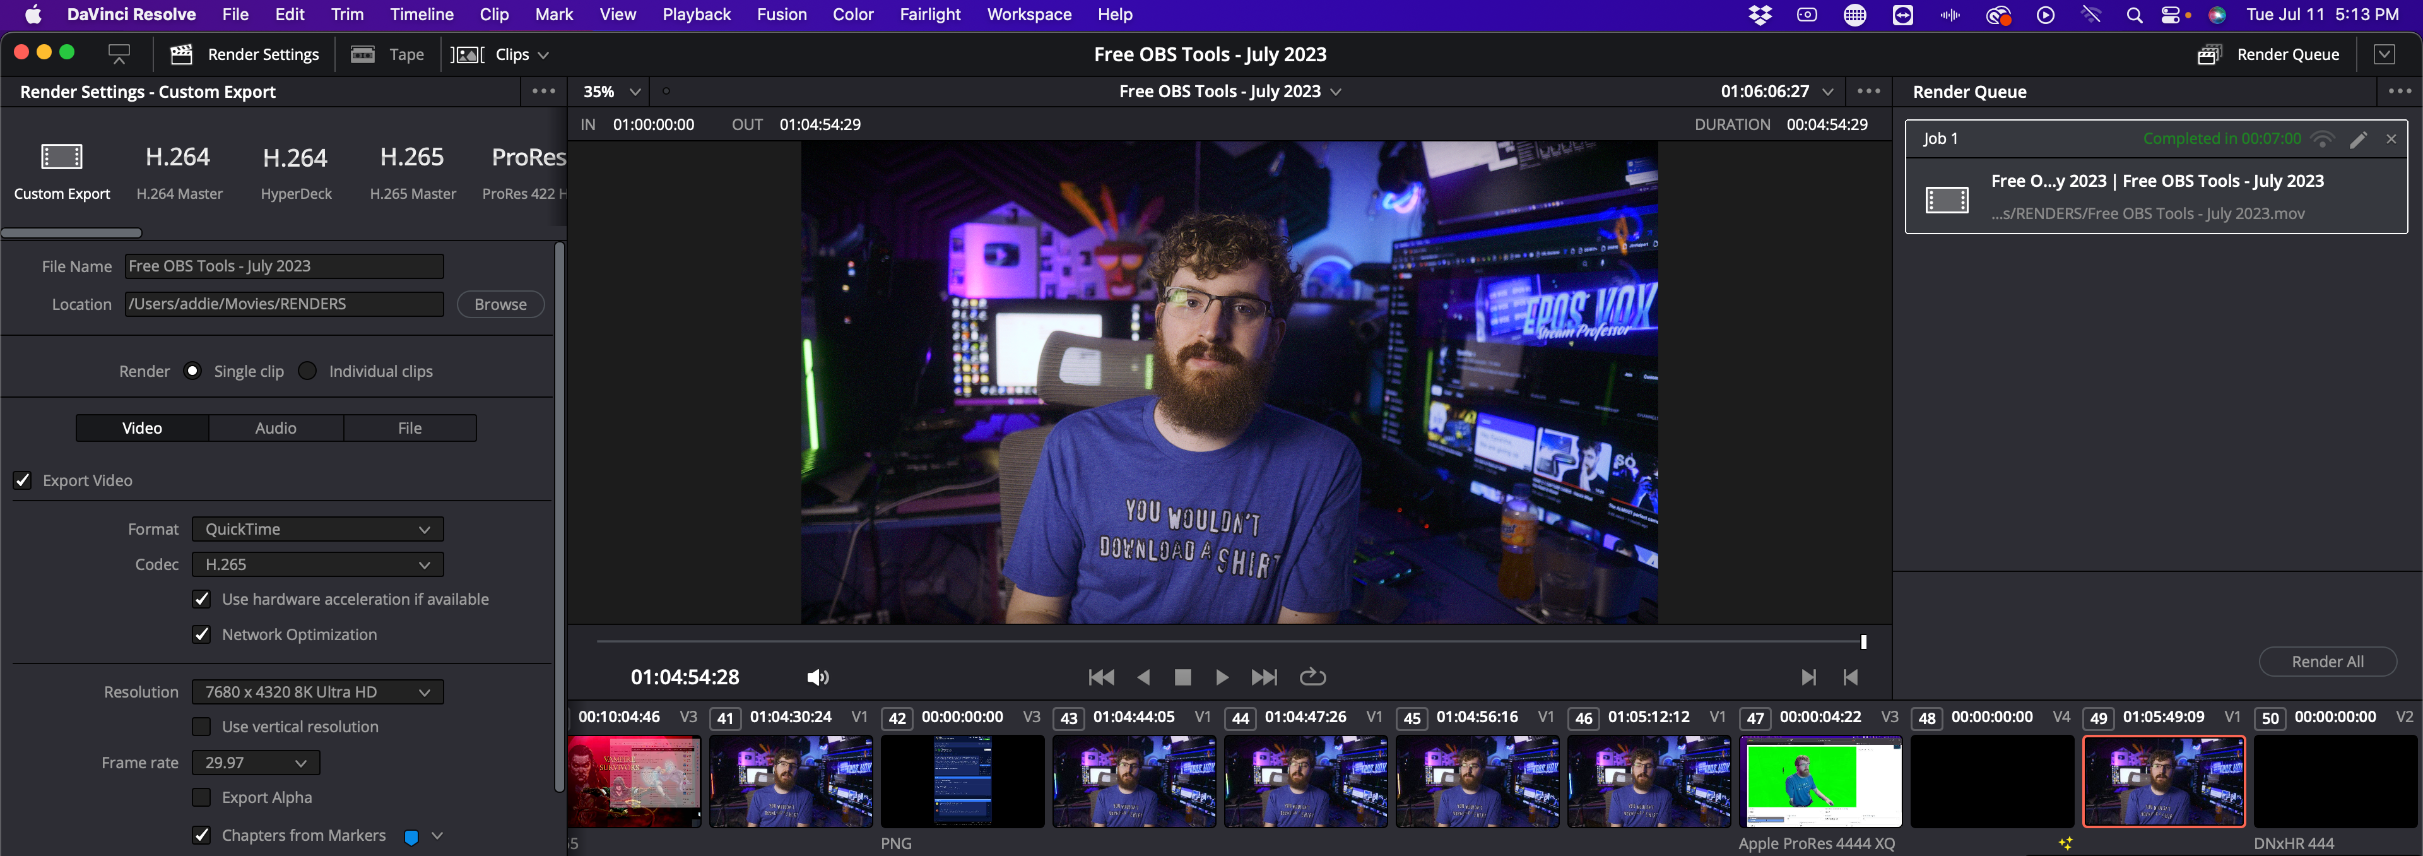
Task: Click the mark out button
Action: [x=1850, y=677]
